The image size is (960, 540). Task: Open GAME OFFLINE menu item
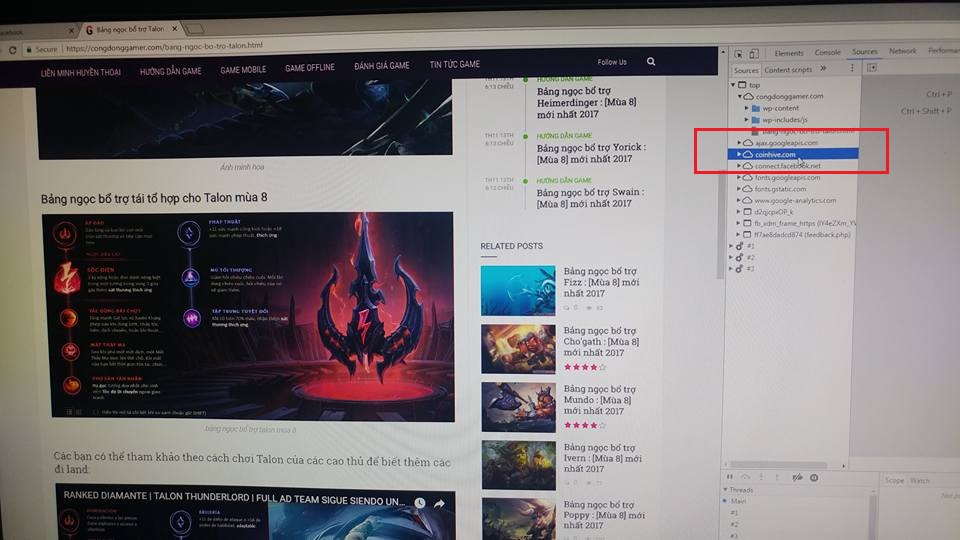click(310, 67)
